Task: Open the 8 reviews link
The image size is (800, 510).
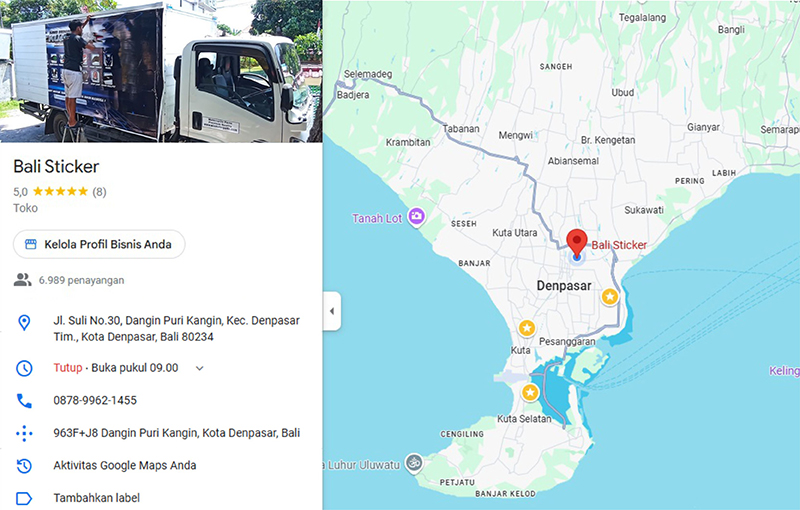Action: coord(99,192)
